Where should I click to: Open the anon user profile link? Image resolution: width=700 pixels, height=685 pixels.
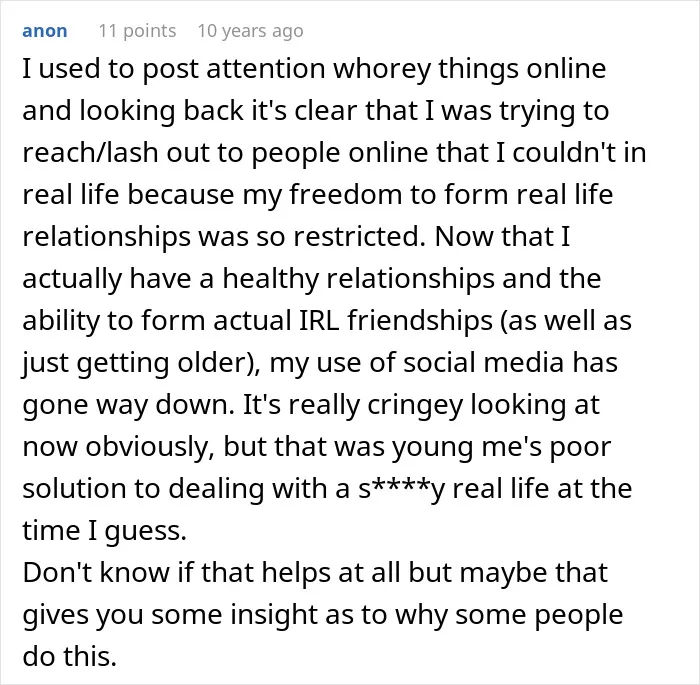(45, 31)
